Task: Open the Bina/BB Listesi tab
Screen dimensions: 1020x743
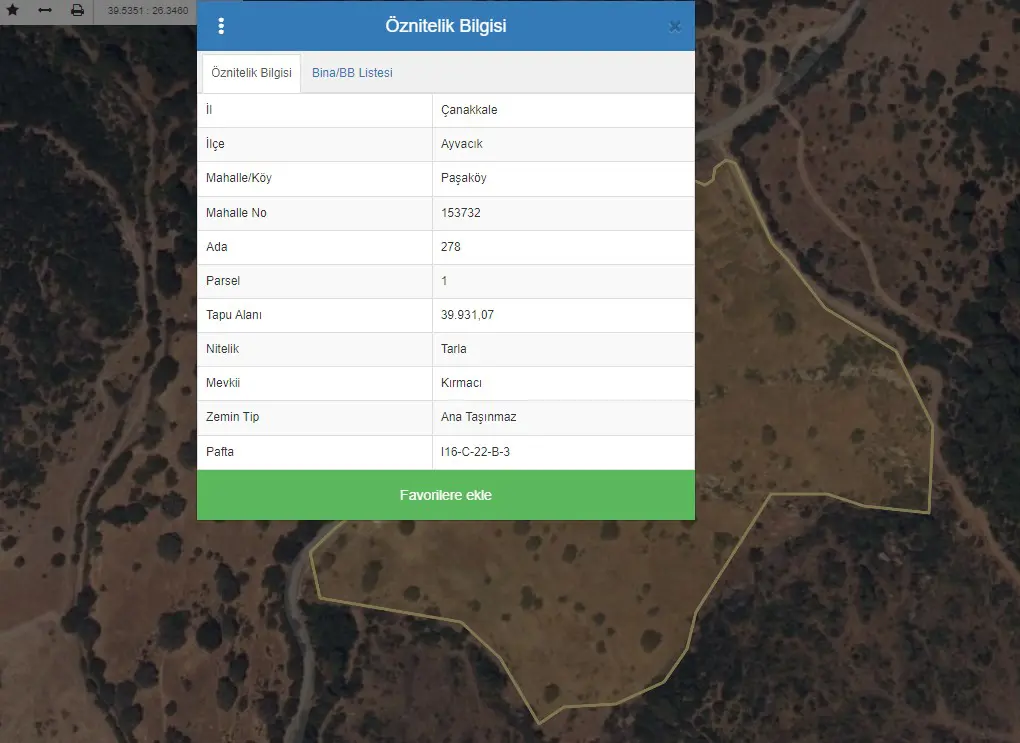Action: coord(352,73)
